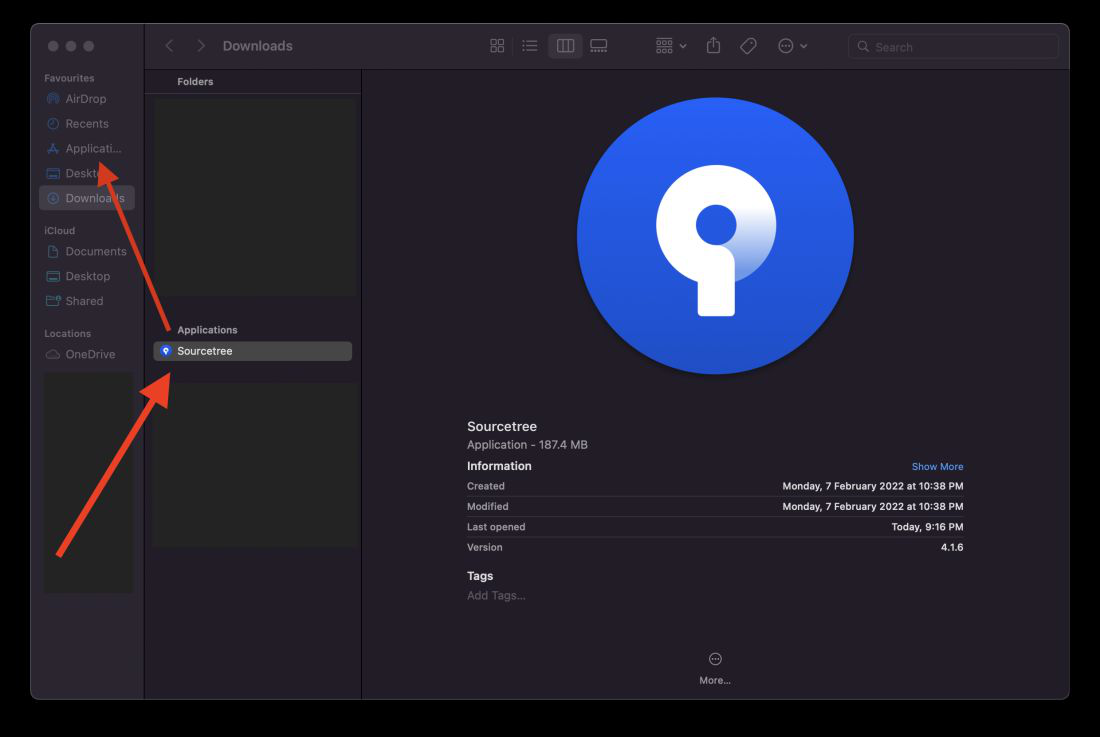Screen dimensions: 1100x737
Task: Click the iCloud section header
Action: click(x=60, y=230)
